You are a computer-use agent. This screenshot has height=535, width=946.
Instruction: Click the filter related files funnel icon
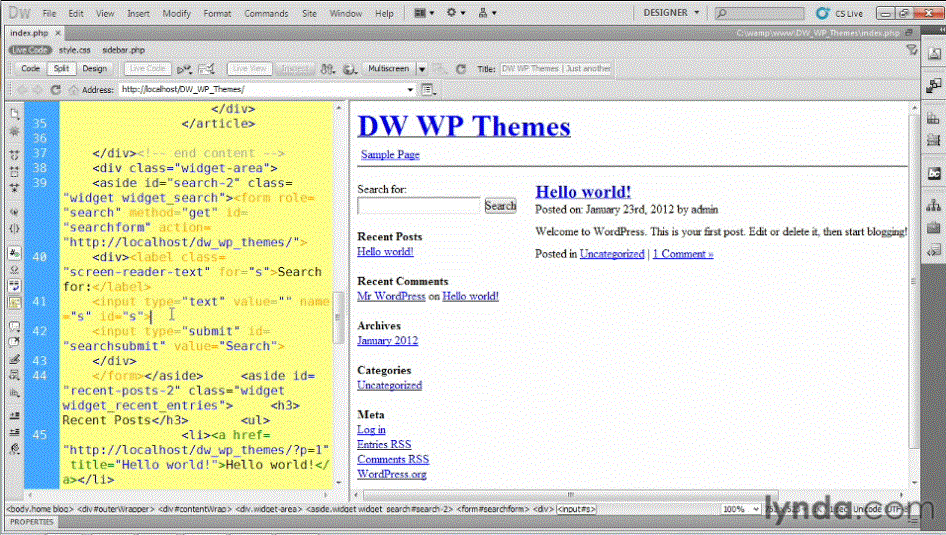point(912,50)
